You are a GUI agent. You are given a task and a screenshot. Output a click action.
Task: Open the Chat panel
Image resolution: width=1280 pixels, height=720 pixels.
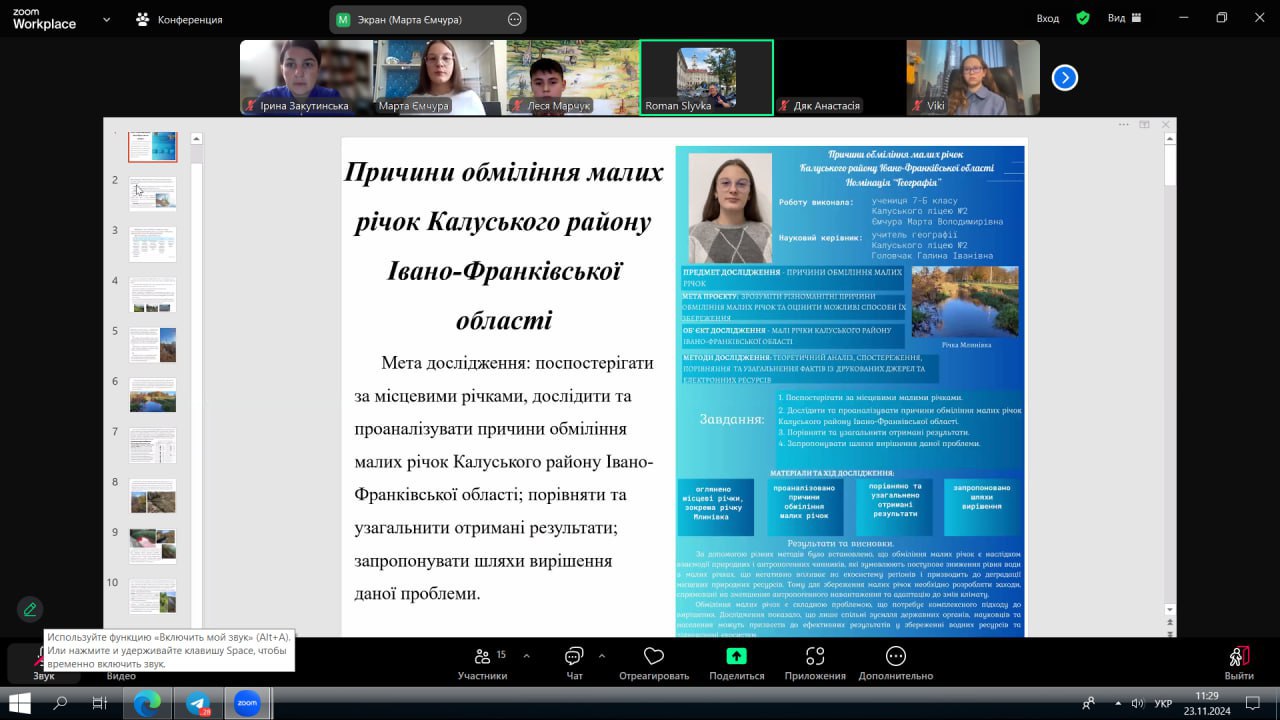(574, 661)
